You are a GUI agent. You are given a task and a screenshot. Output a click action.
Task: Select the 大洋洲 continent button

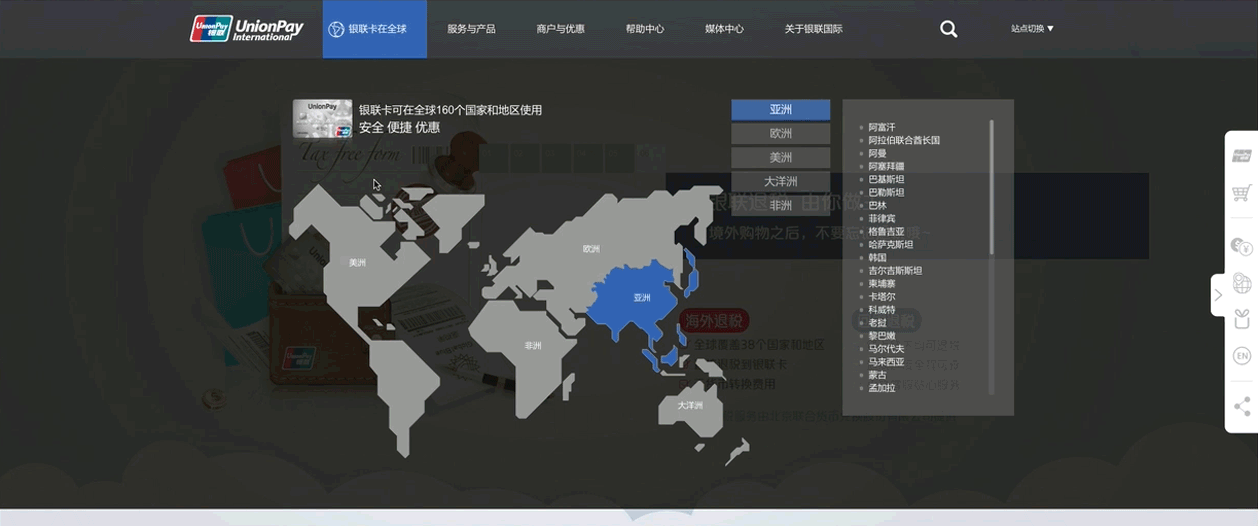point(781,182)
